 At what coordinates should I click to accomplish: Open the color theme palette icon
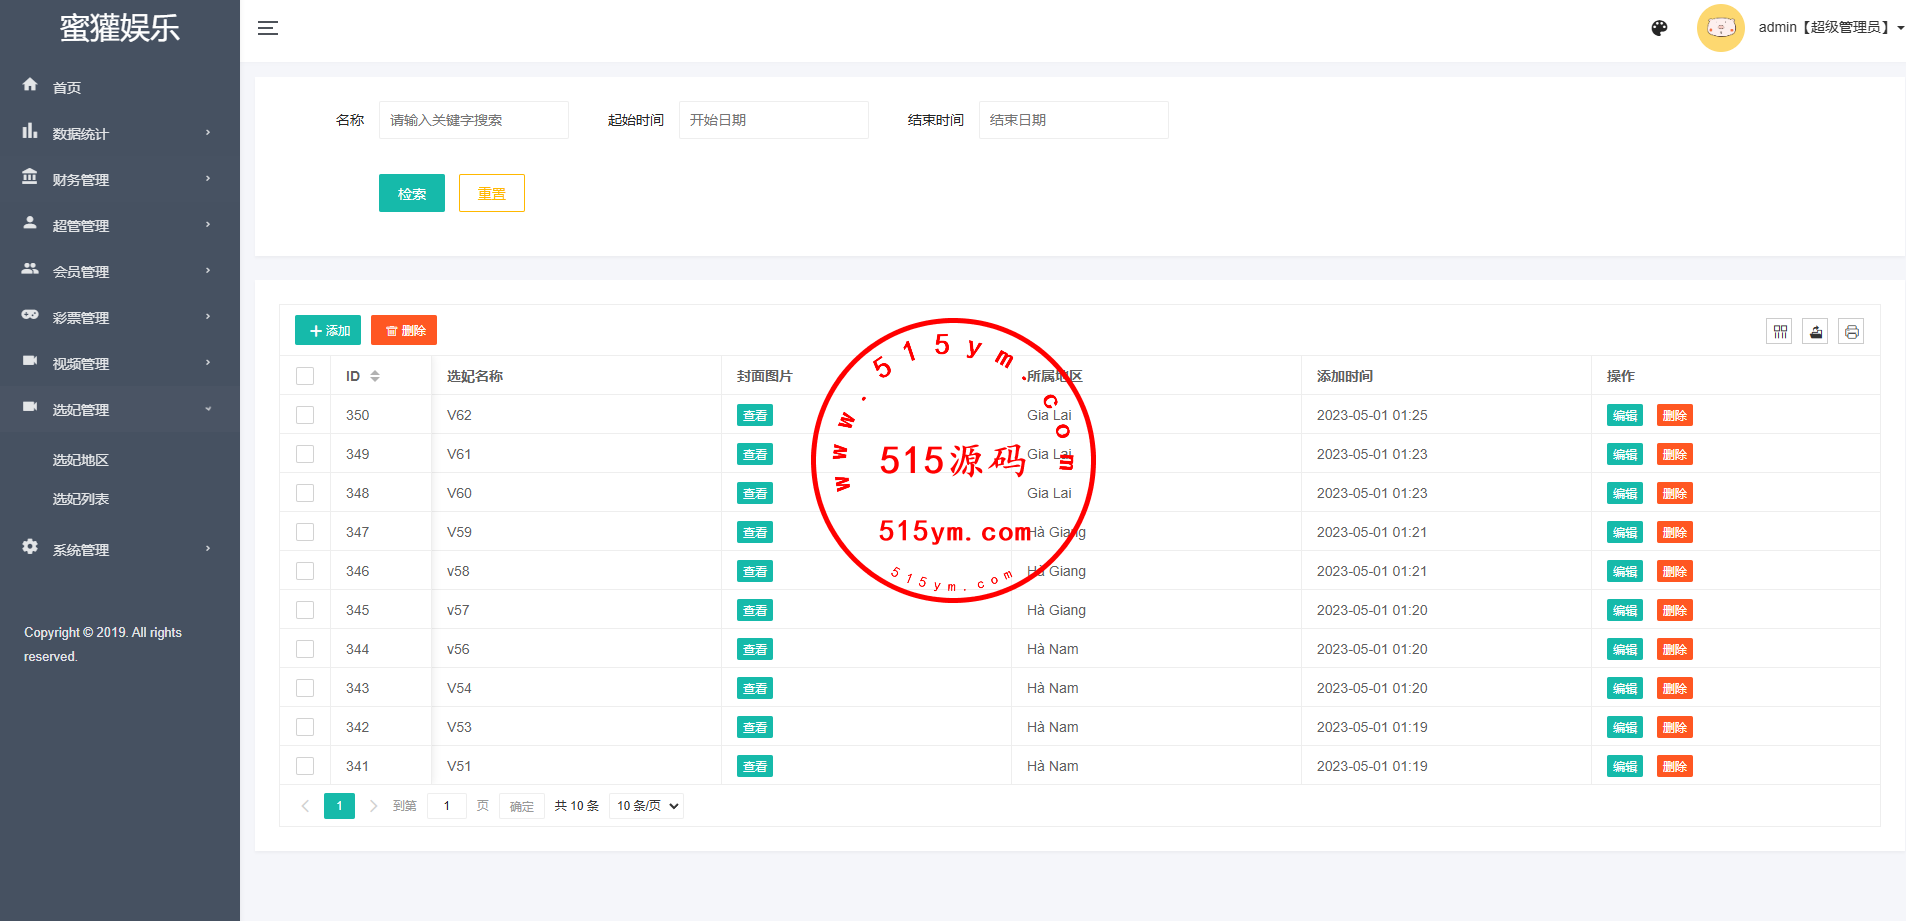(1659, 28)
